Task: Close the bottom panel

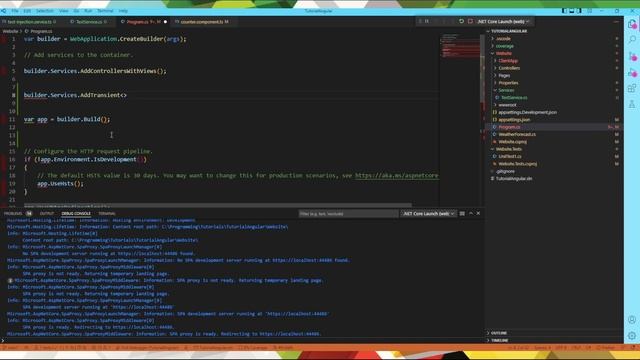Action: [x=478, y=213]
